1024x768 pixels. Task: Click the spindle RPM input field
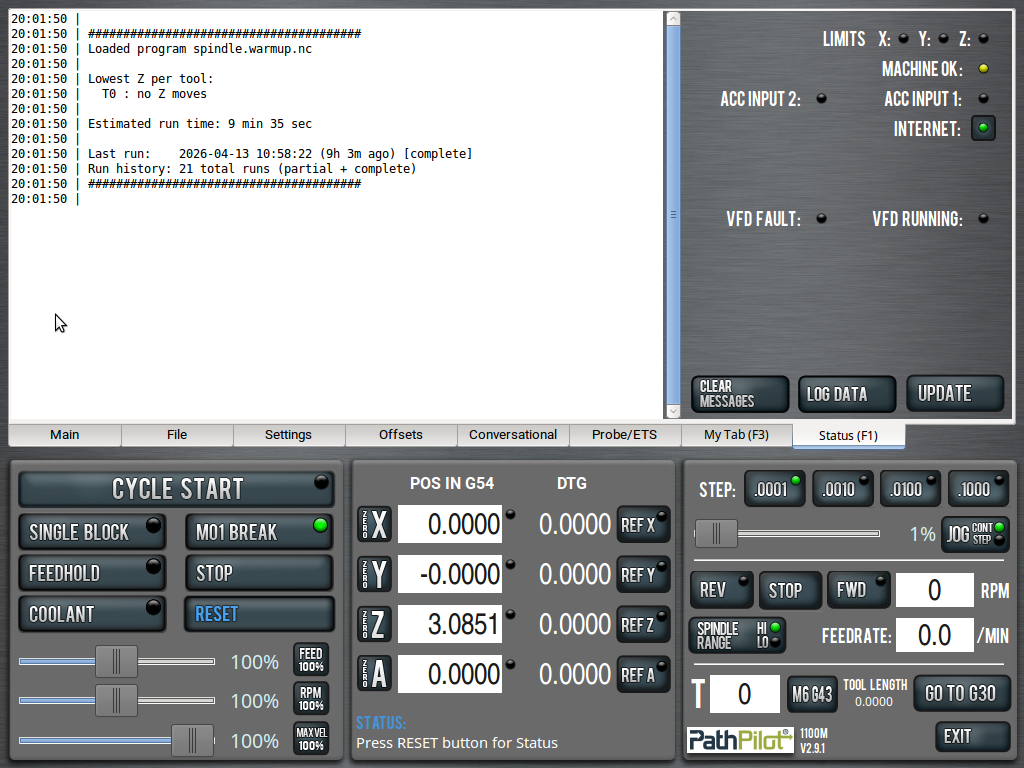pyautogui.click(x=934, y=590)
